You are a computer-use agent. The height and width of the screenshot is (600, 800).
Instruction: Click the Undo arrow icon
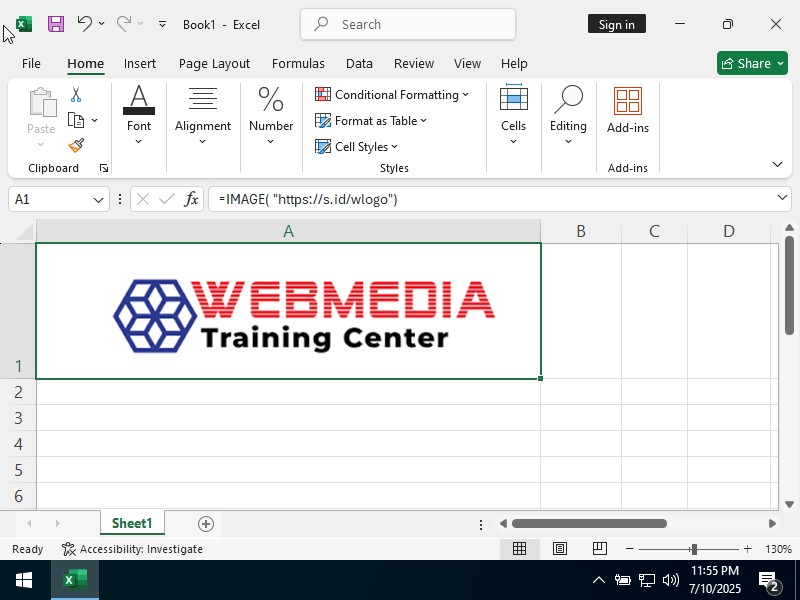(85, 23)
